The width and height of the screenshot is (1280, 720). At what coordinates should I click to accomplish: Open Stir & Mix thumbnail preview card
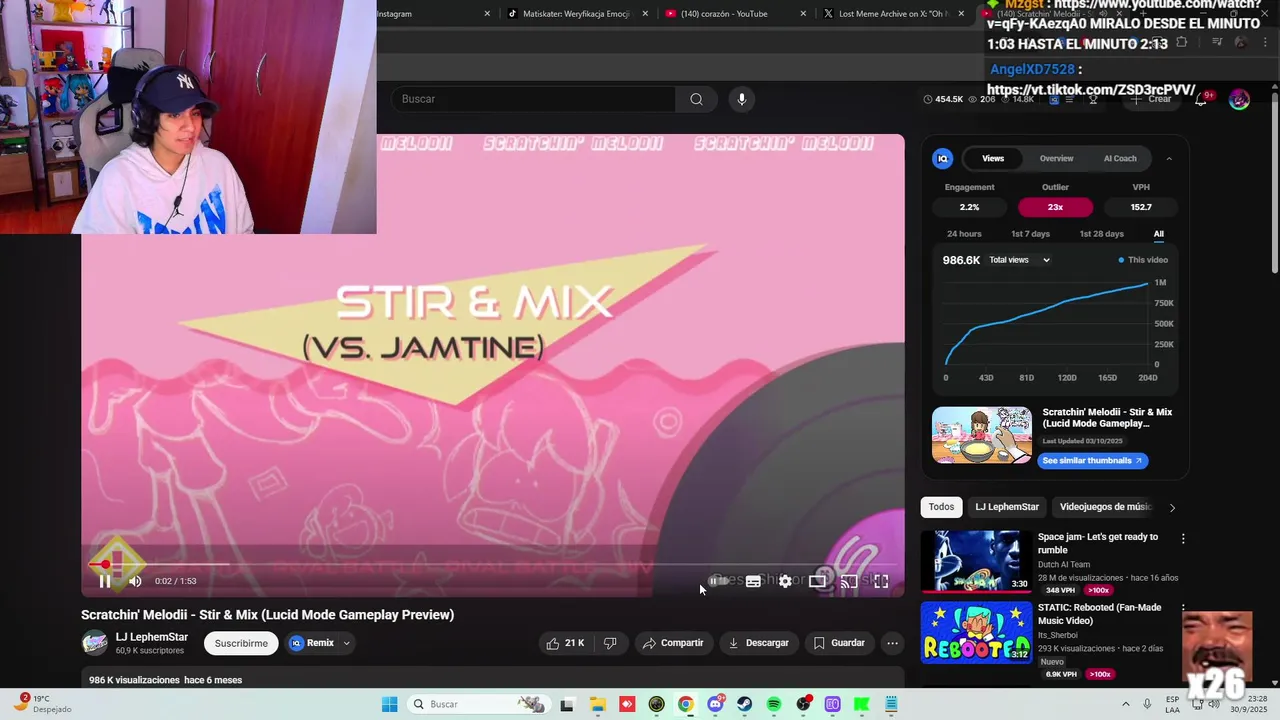pyautogui.click(x=982, y=435)
